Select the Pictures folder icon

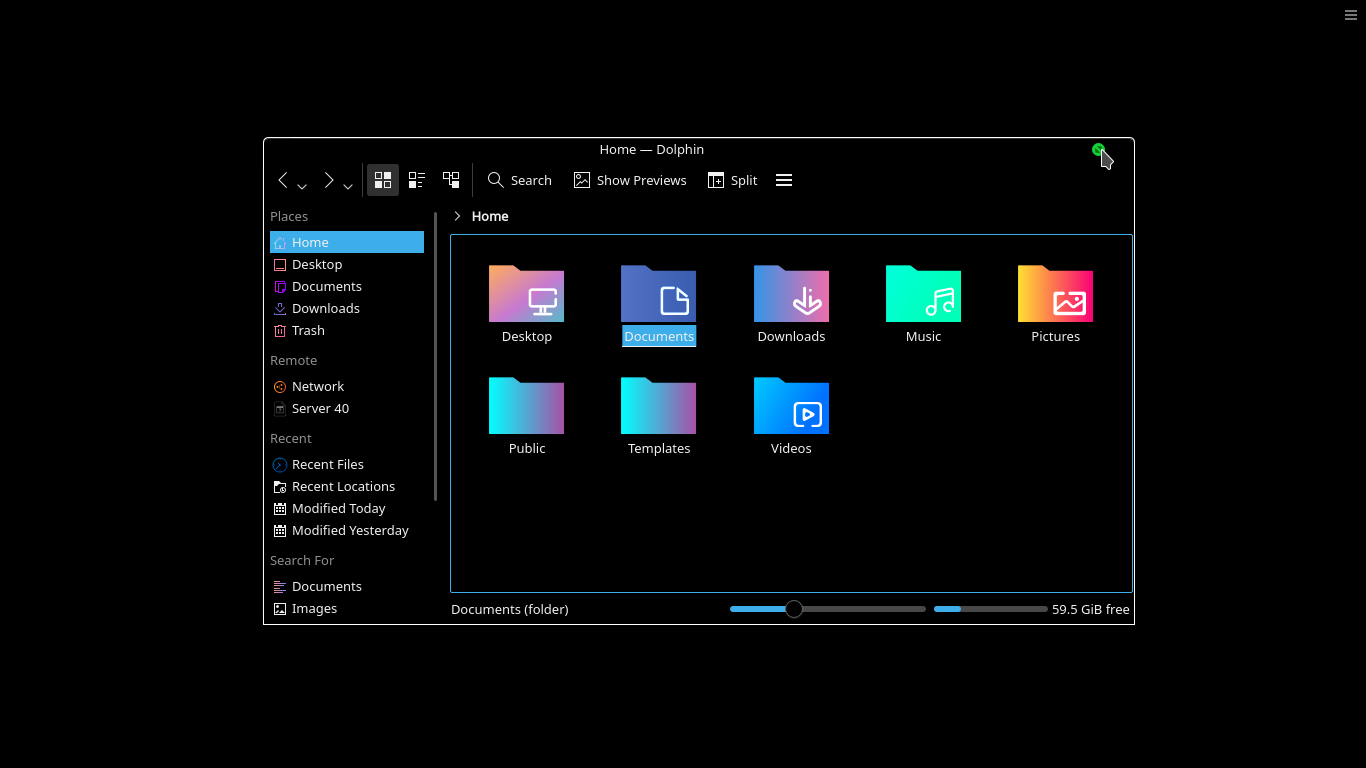pyautogui.click(x=1055, y=293)
